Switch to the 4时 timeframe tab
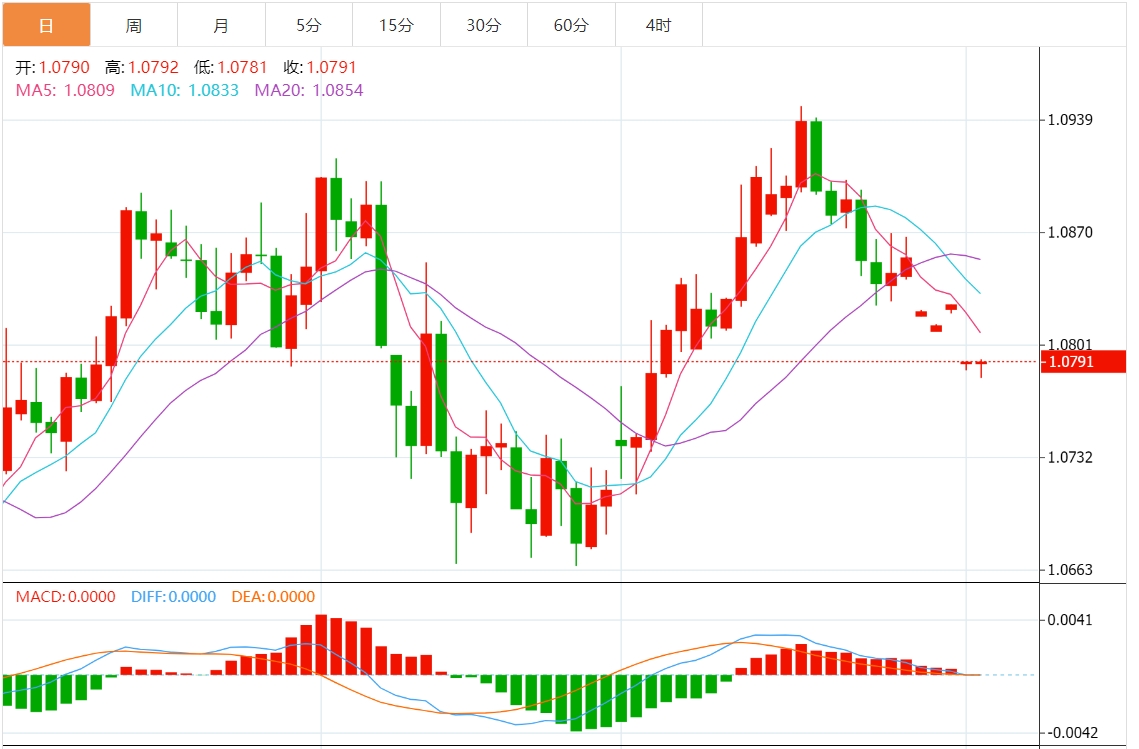The width and height of the screenshot is (1139, 749). pos(658,25)
